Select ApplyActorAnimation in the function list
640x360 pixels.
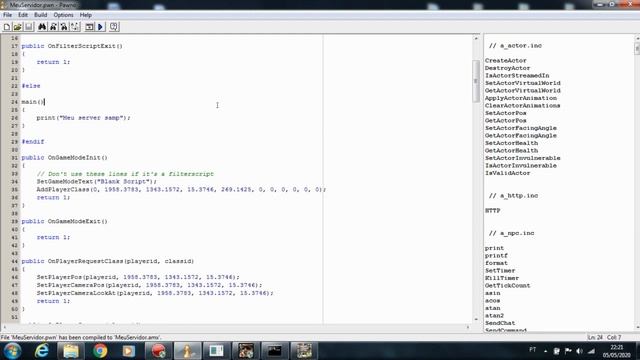point(520,98)
